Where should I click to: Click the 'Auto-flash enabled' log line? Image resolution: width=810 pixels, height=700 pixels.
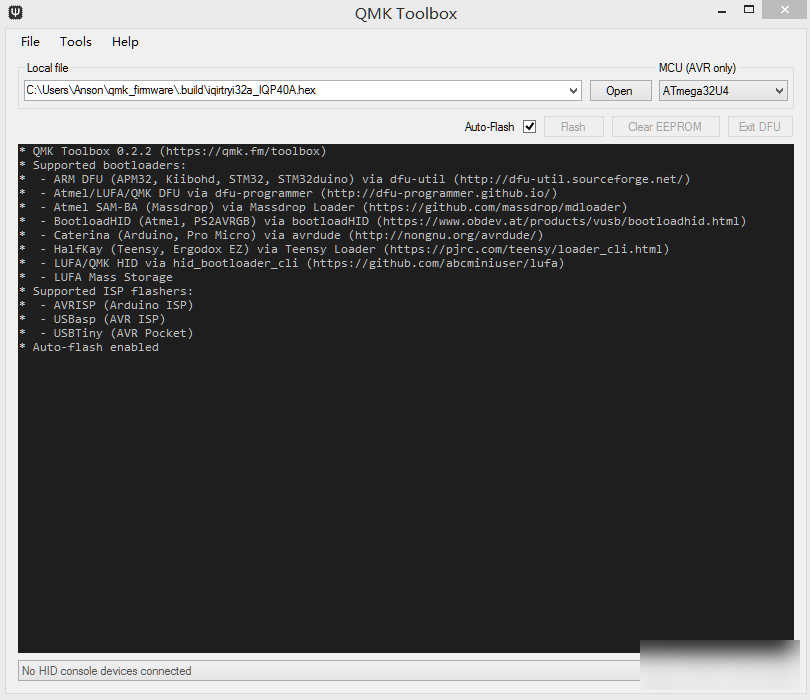tap(89, 347)
